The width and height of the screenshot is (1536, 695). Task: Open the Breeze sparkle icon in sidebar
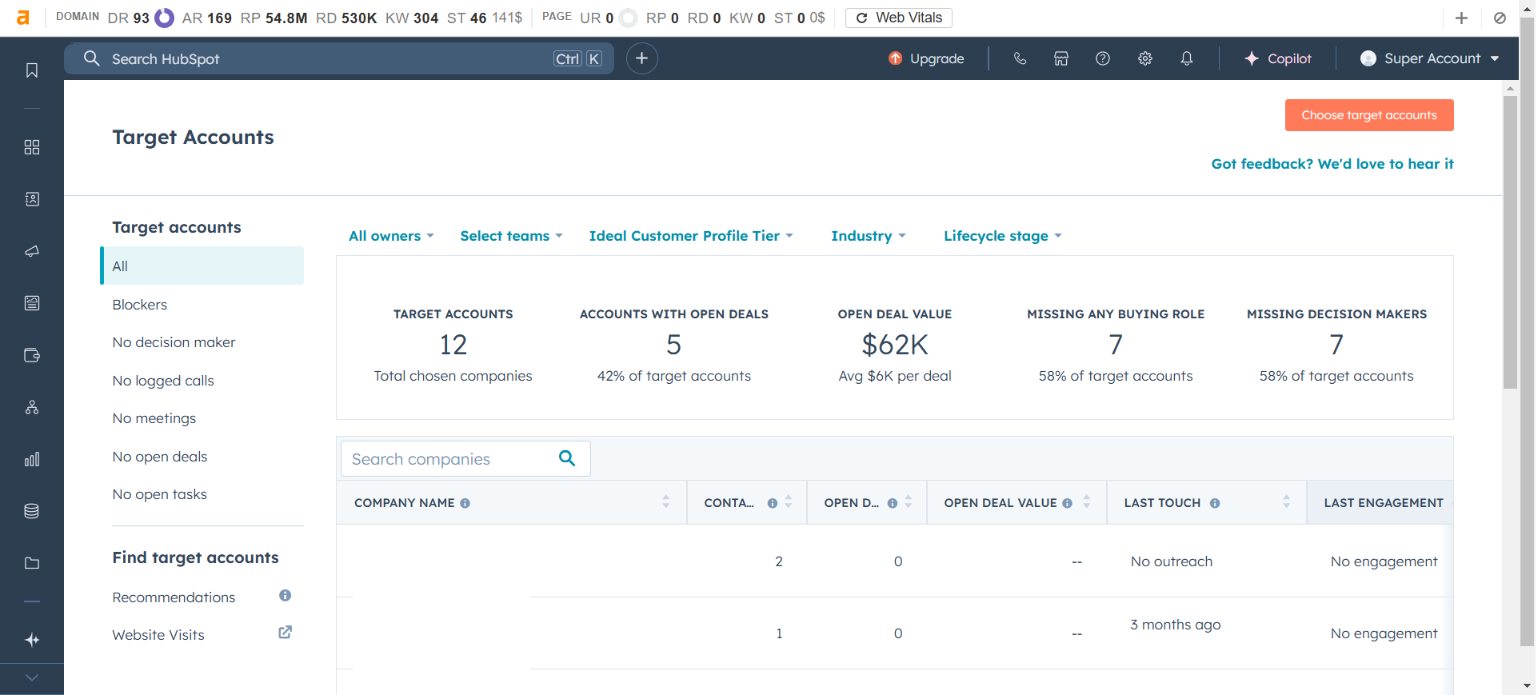(32, 640)
